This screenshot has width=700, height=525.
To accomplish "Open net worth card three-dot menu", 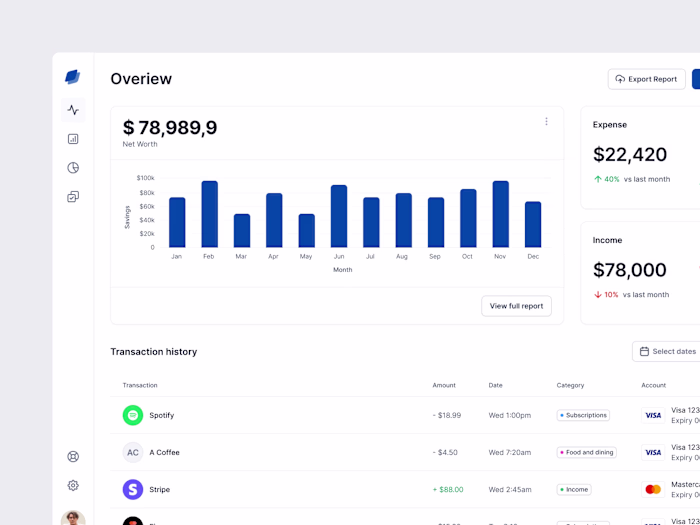I will [546, 121].
